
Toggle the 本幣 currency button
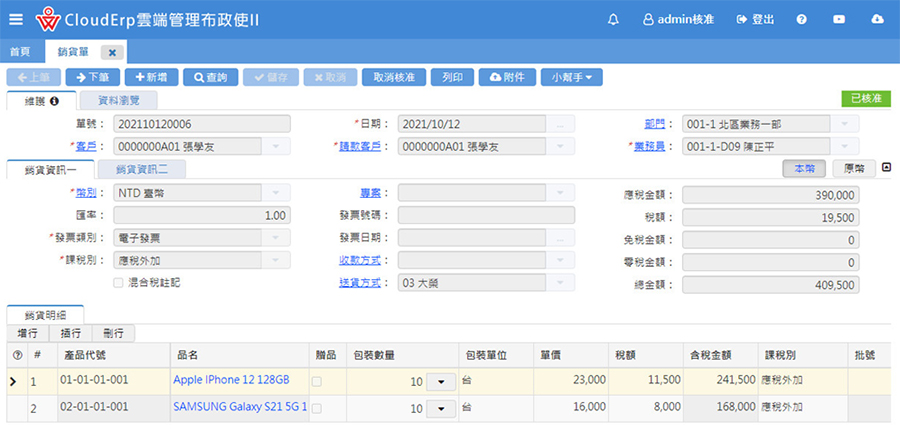(x=805, y=169)
